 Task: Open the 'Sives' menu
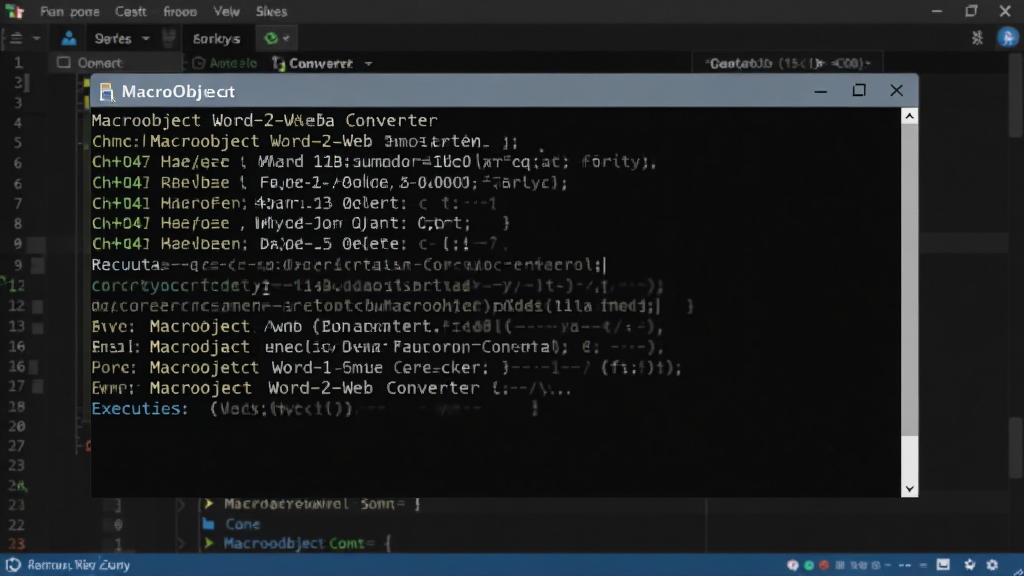point(271,12)
